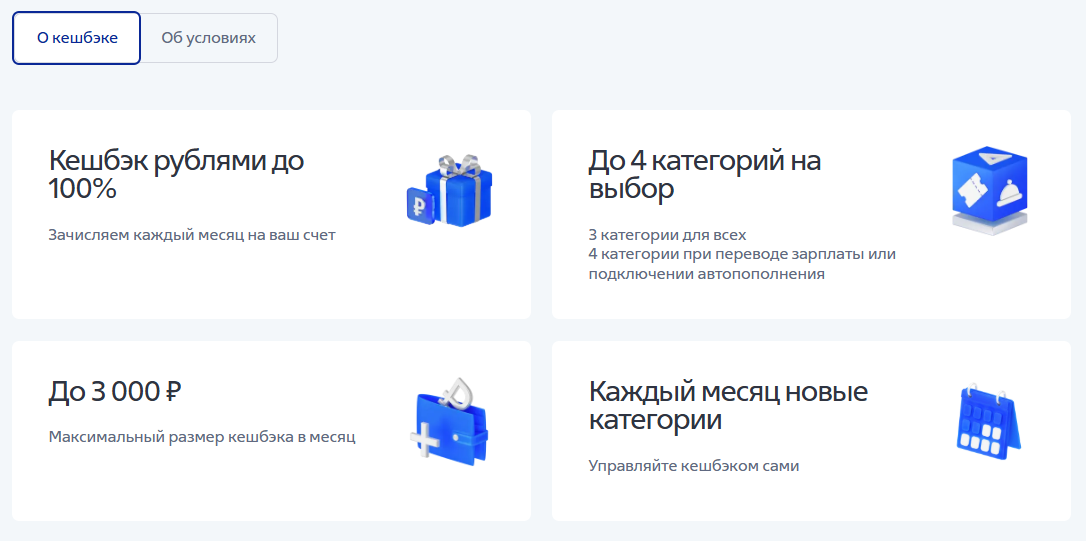Click the white plus sign on the wallet

(x=424, y=440)
